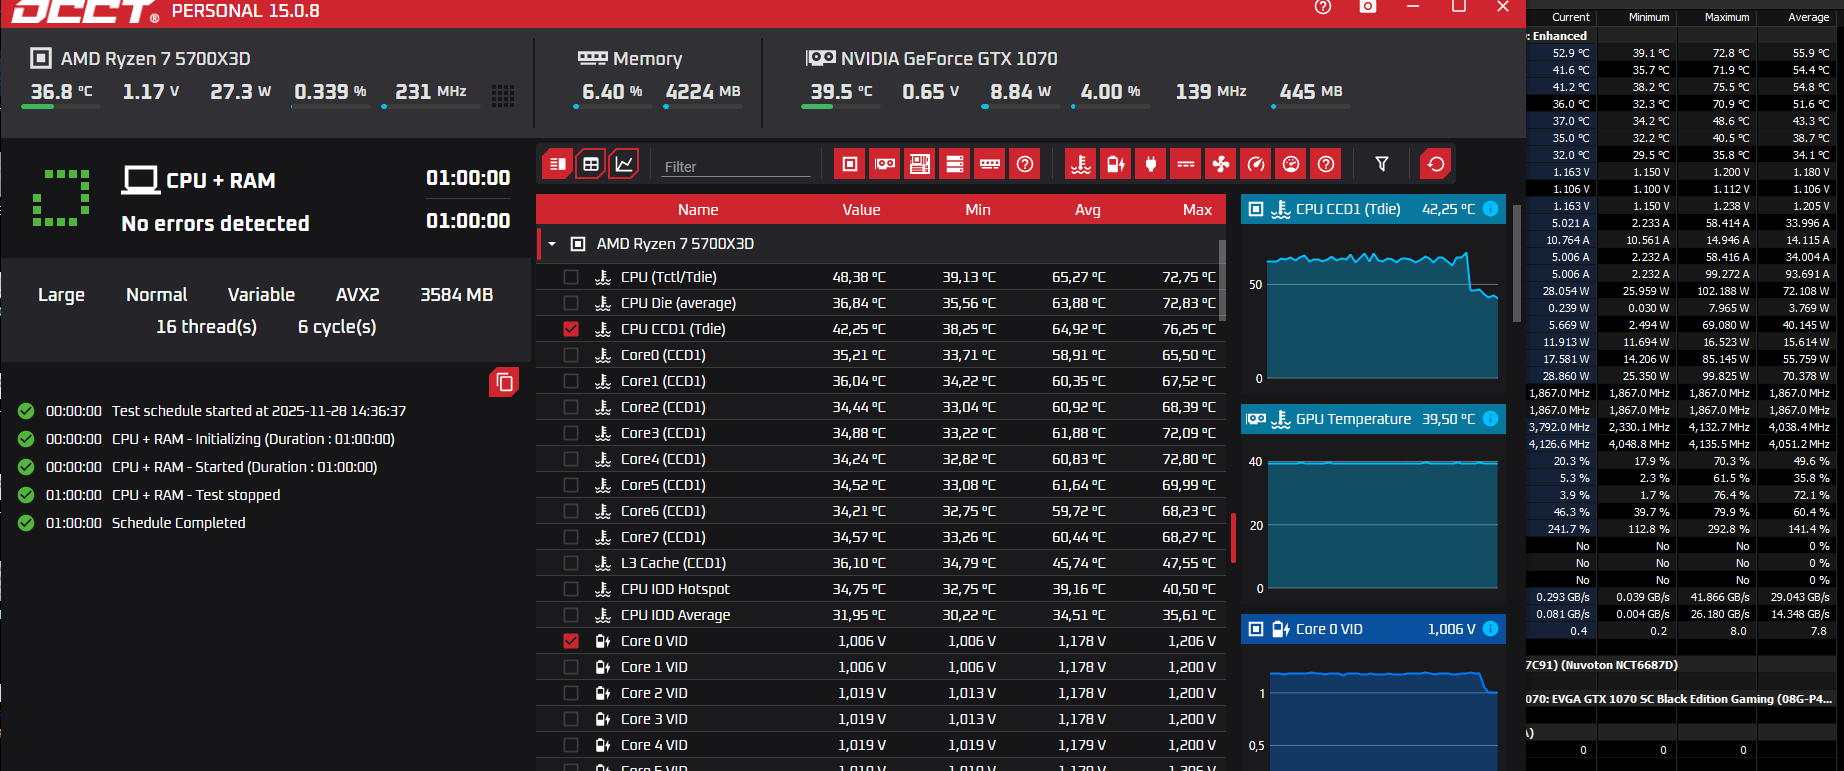
Task: Enable graphing for CPU (Tctl/Tdie)
Action: click(x=571, y=277)
